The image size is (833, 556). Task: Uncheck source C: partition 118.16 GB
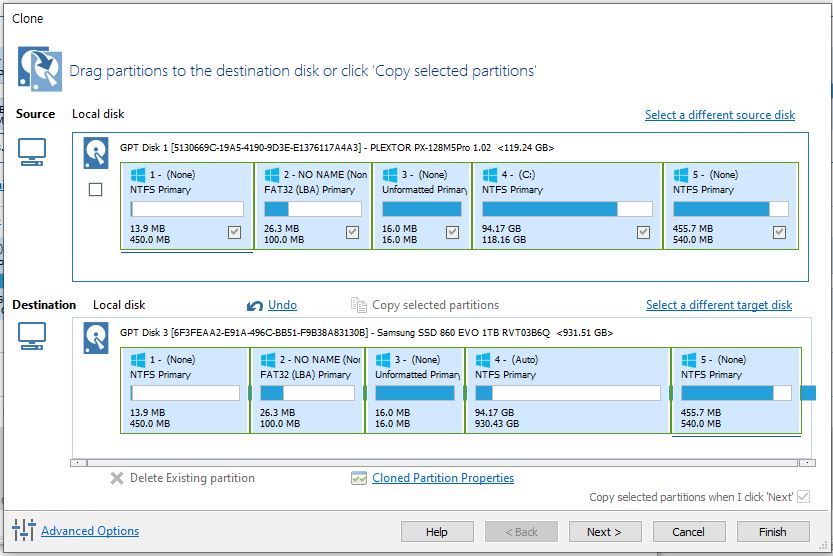tap(643, 232)
